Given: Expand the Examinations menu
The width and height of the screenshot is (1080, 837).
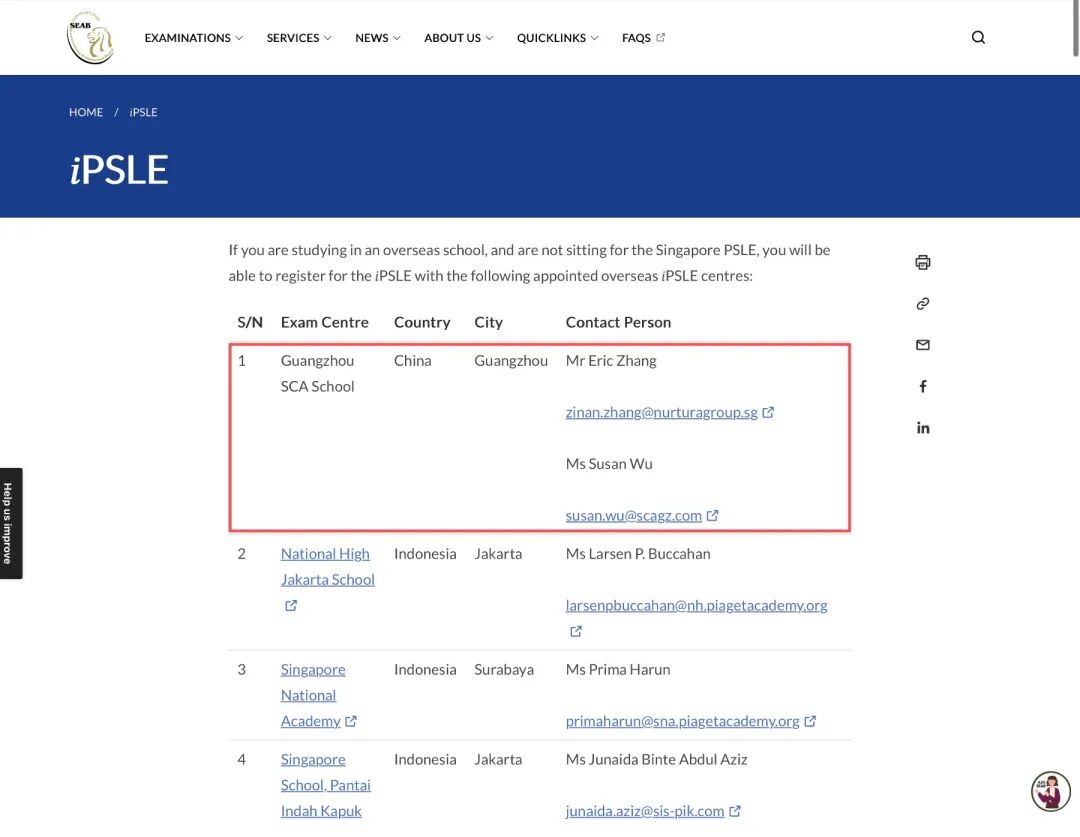Looking at the screenshot, I should 193,38.
